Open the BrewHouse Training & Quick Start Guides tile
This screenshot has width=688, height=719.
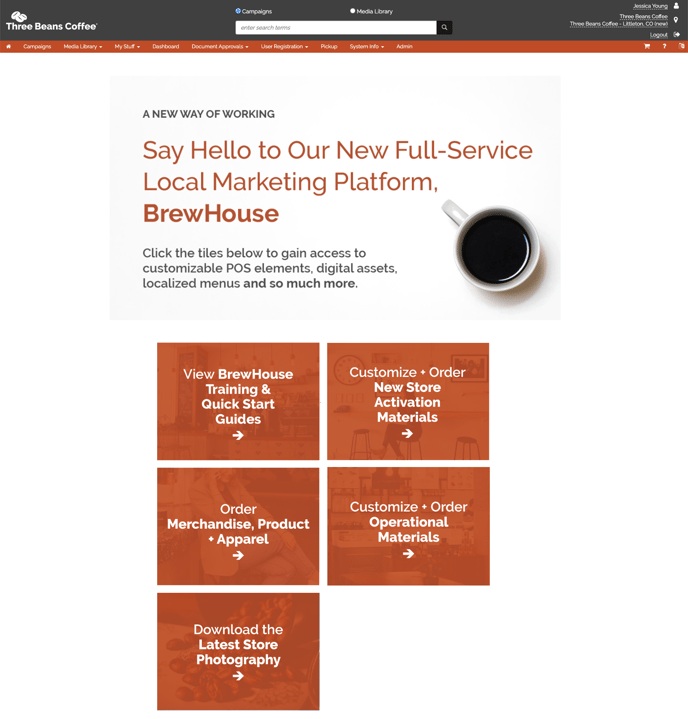point(238,401)
